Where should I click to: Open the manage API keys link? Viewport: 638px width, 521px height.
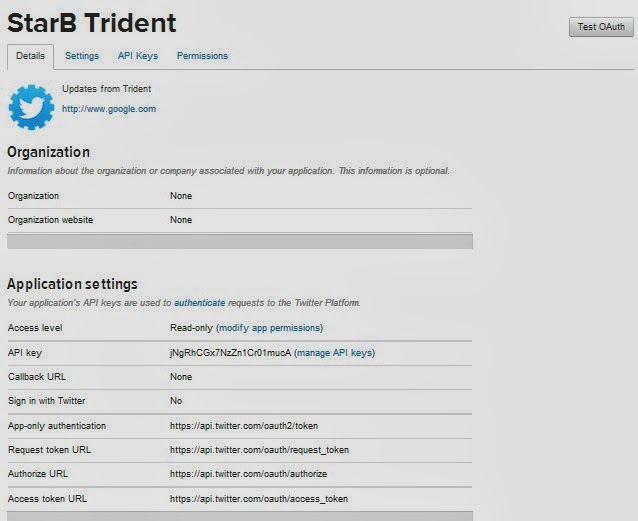click(x=336, y=352)
